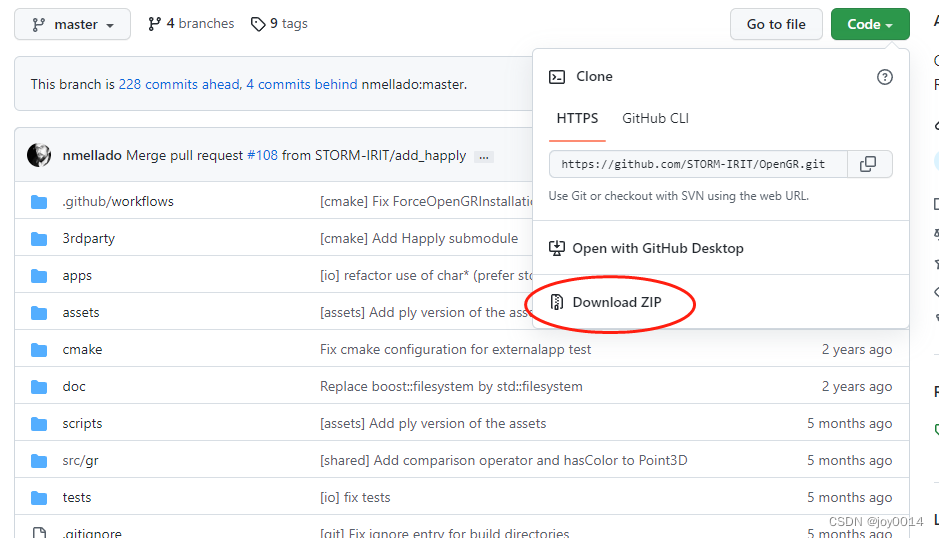Open the tests folder
Screen dimensions: 939x538
(x=77, y=497)
